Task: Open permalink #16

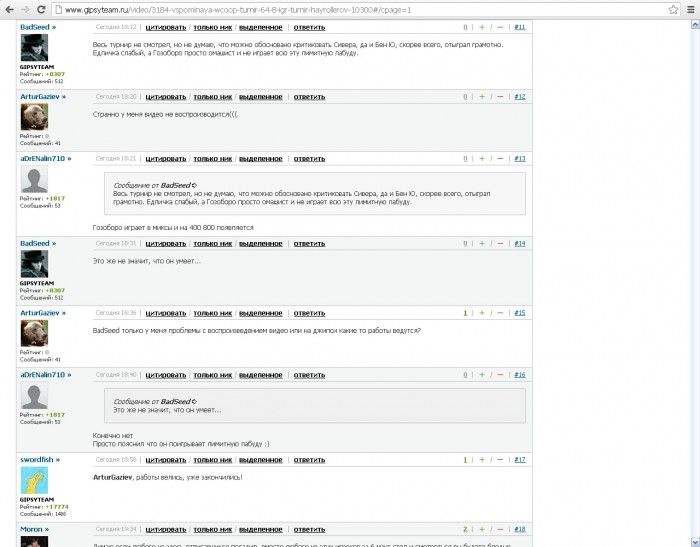Action: click(x=520, y=375)
